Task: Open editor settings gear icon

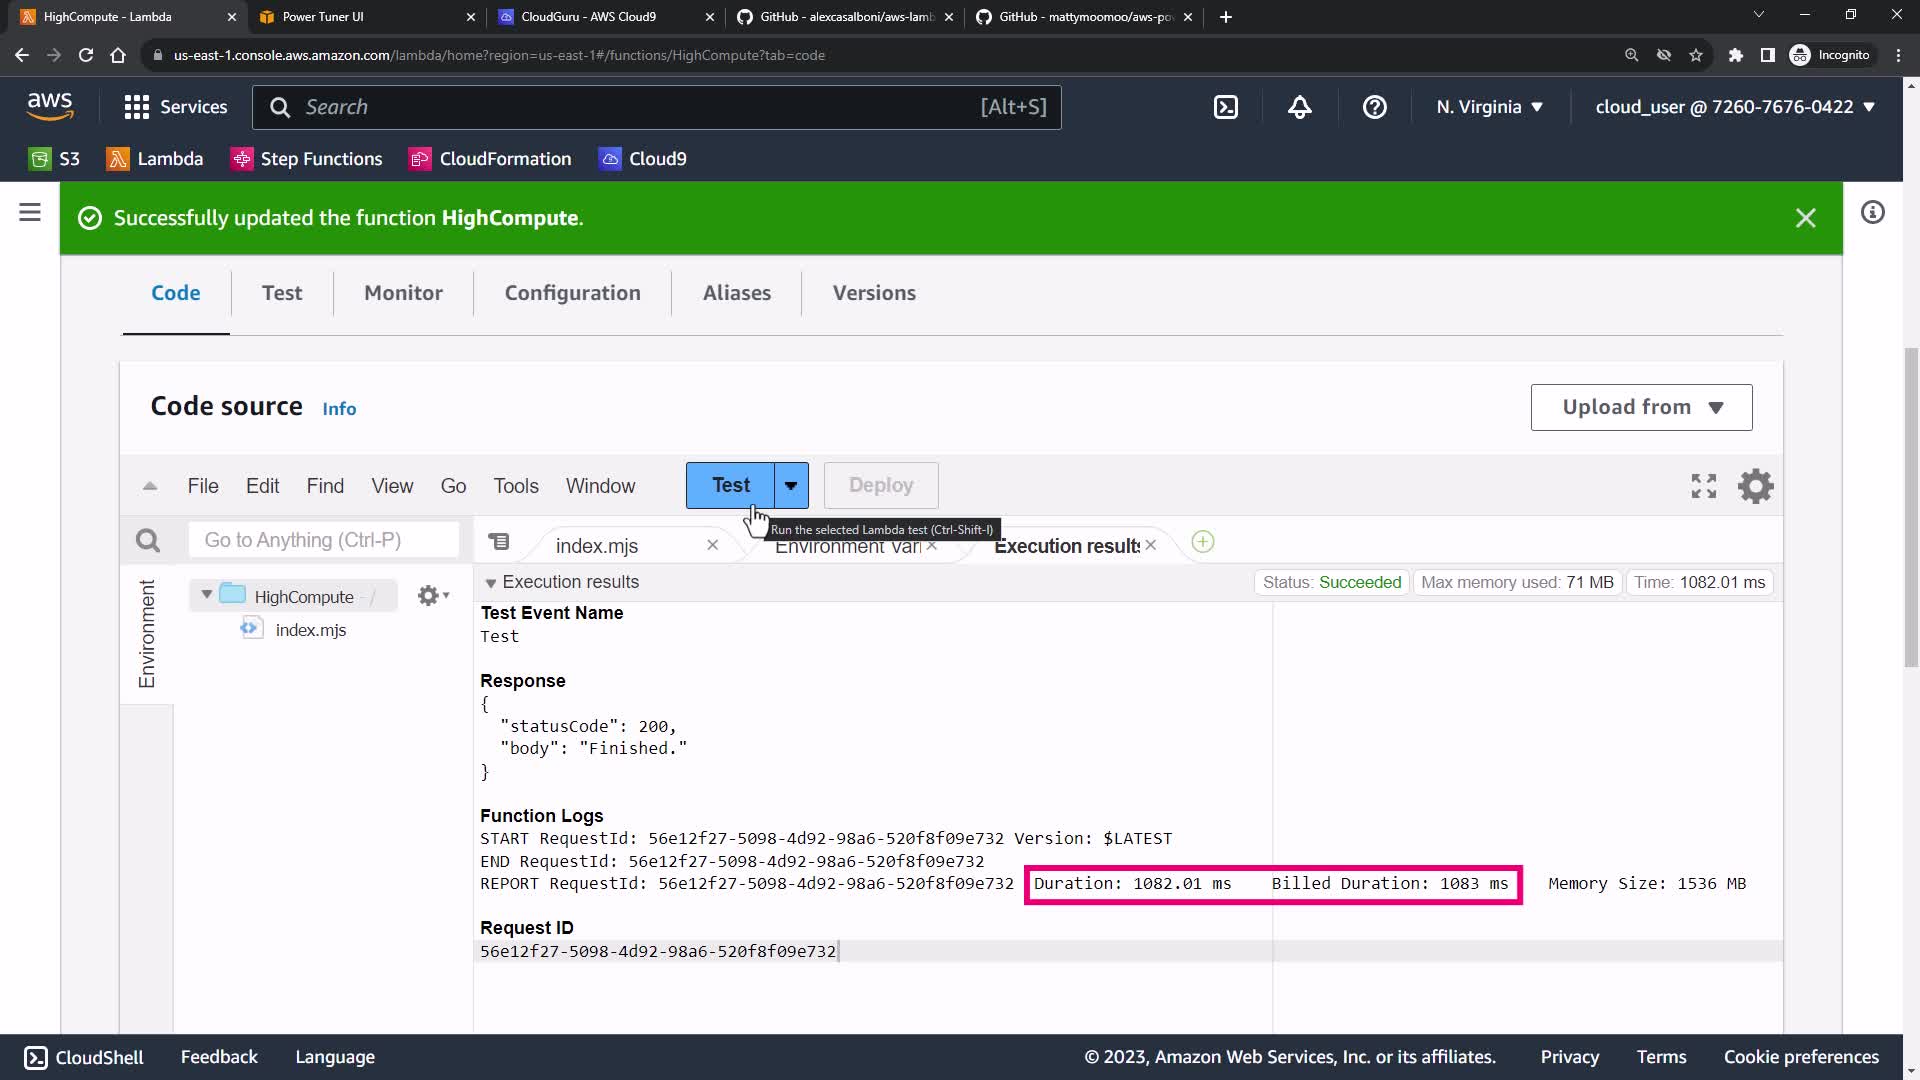Action: tap(1755, 486)
